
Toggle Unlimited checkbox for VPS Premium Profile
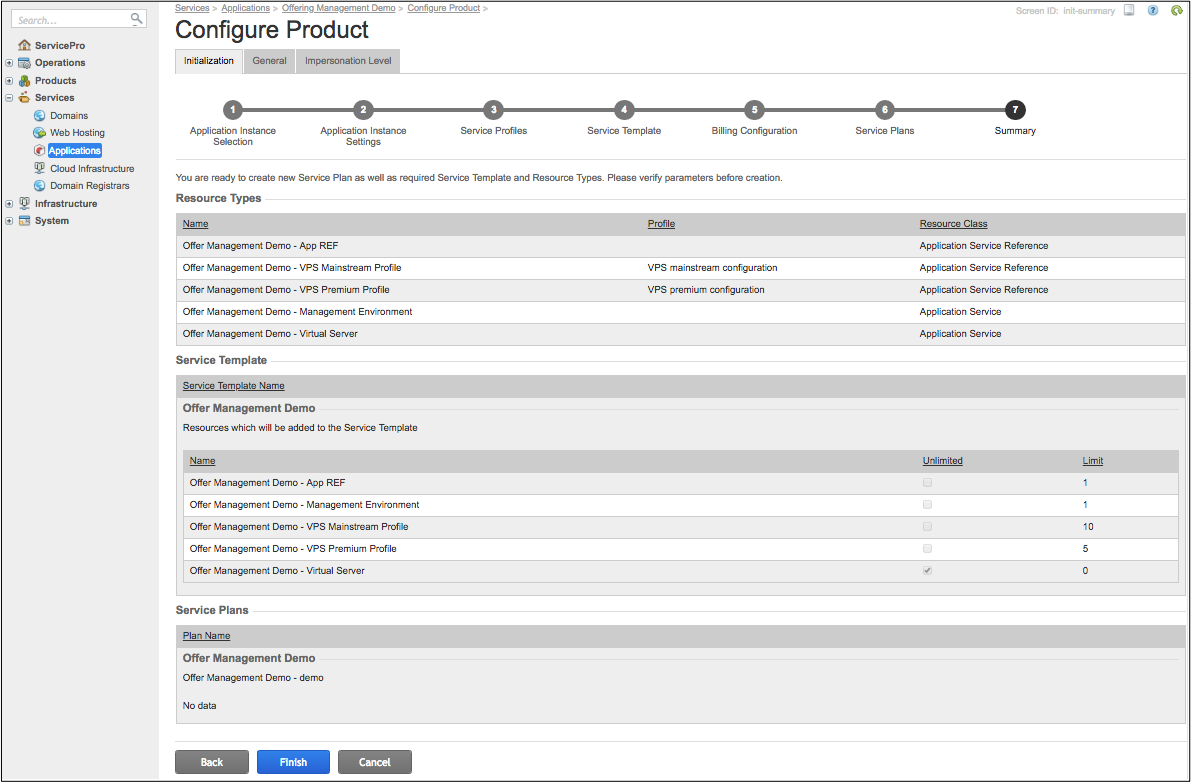click(927, 549)
